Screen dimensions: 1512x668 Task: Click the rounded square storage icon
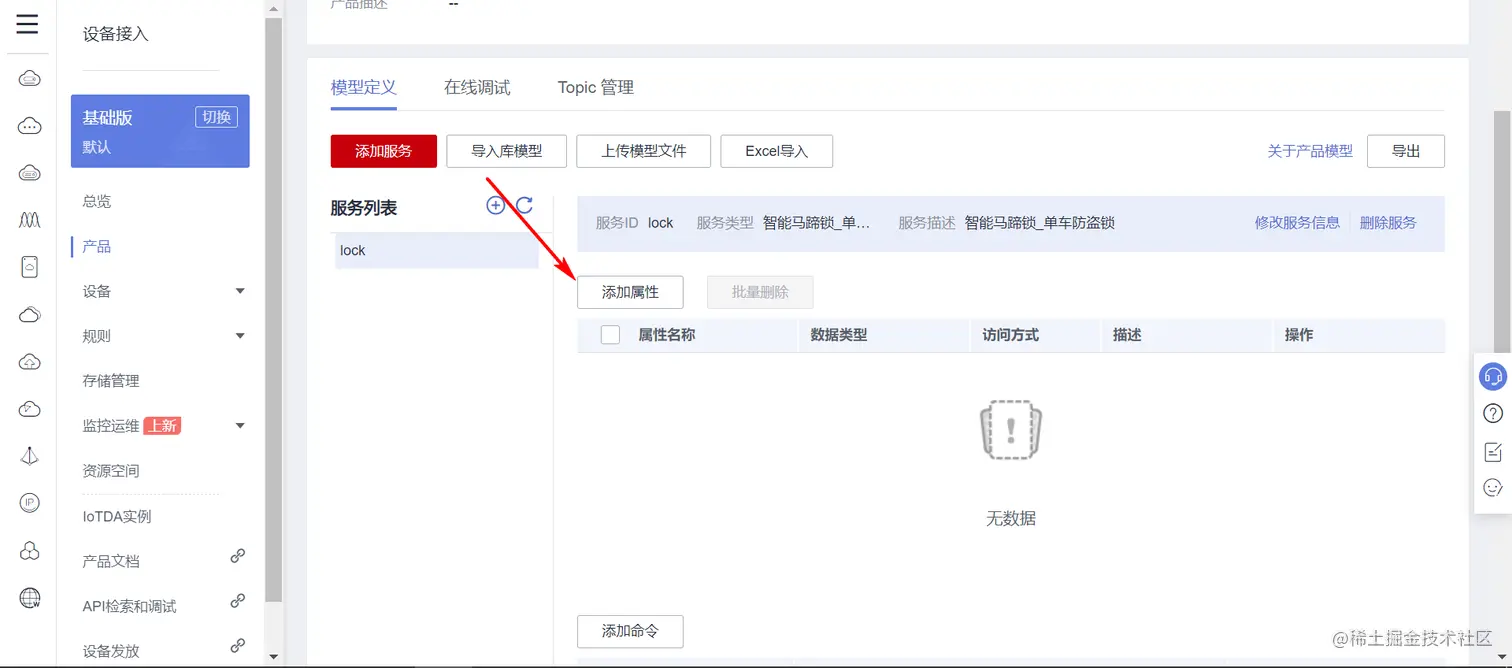[30, 267]
